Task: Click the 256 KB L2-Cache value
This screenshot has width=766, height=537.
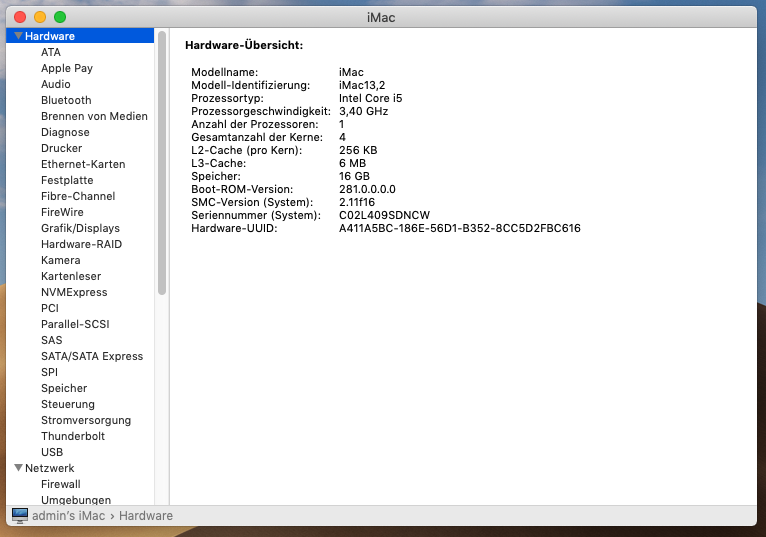Action: pyautogui.click(x=358, y=150)
